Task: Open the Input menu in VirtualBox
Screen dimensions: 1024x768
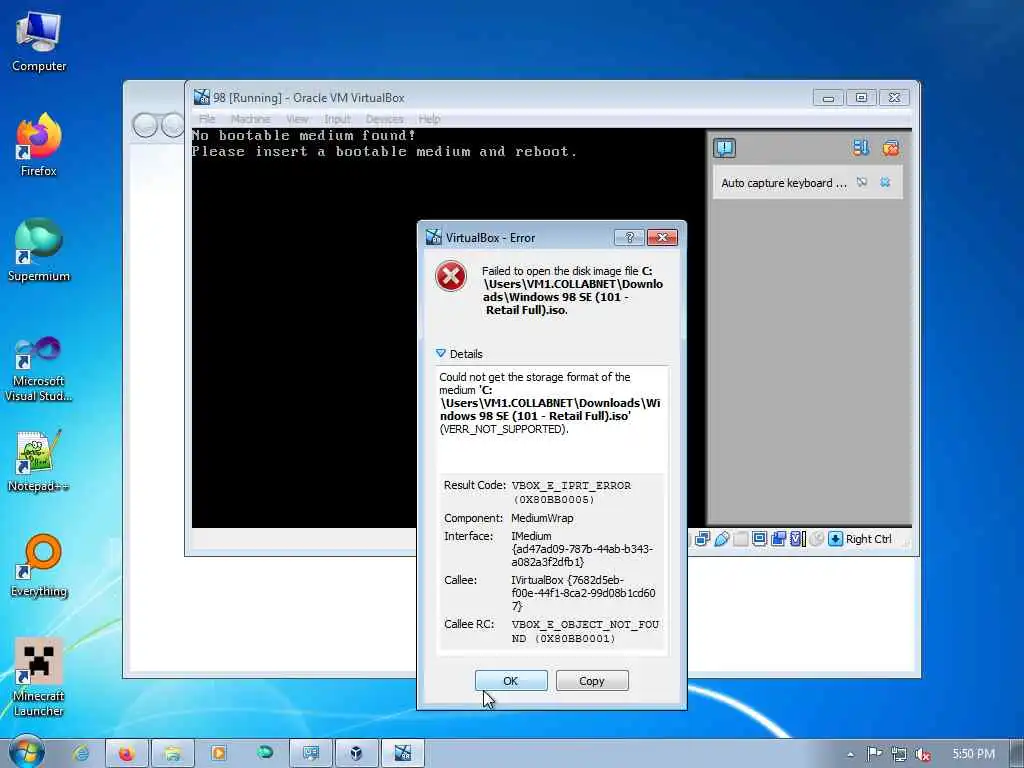Action: point(338,119)
